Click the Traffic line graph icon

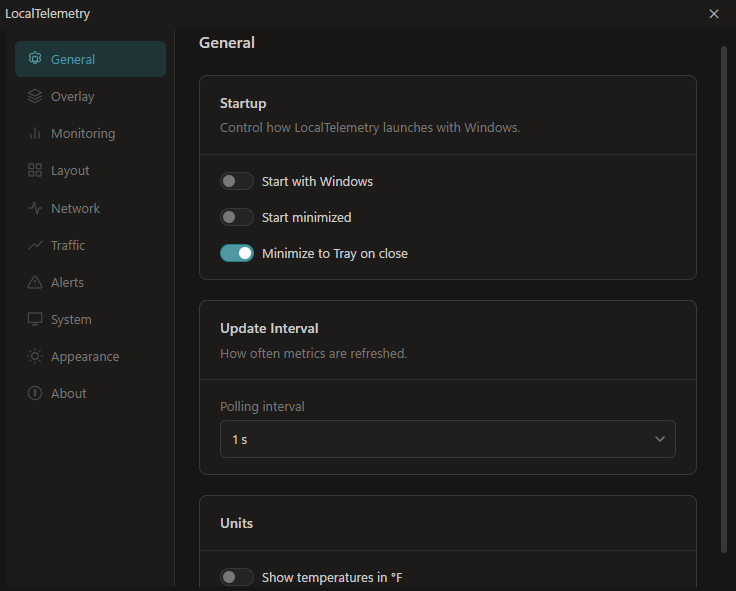pyautogui.click(x=35, y=245)
